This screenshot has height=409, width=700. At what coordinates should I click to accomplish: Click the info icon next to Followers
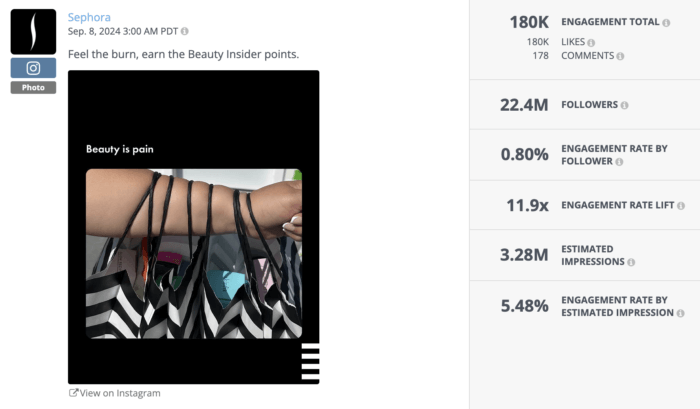coord(624,105)
